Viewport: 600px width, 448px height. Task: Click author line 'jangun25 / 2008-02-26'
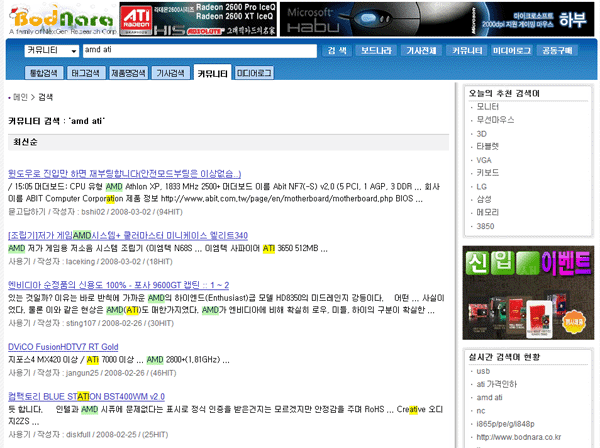[92, 373]
